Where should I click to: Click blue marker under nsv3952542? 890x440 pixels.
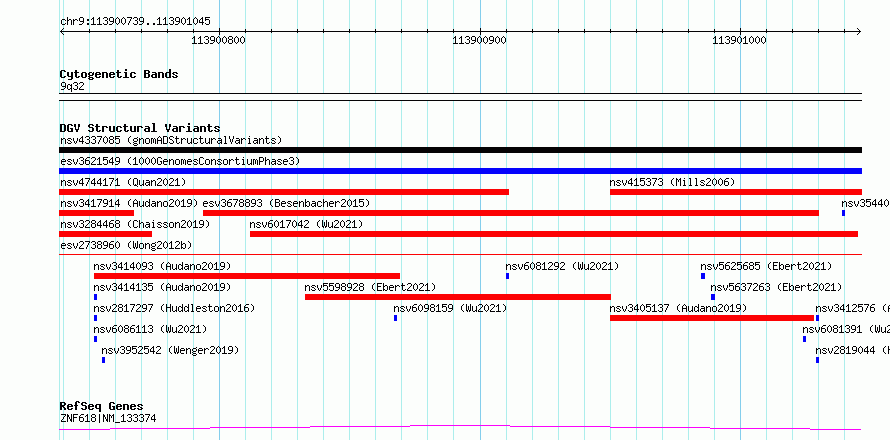pyautogui.click(x=103, y=360)
